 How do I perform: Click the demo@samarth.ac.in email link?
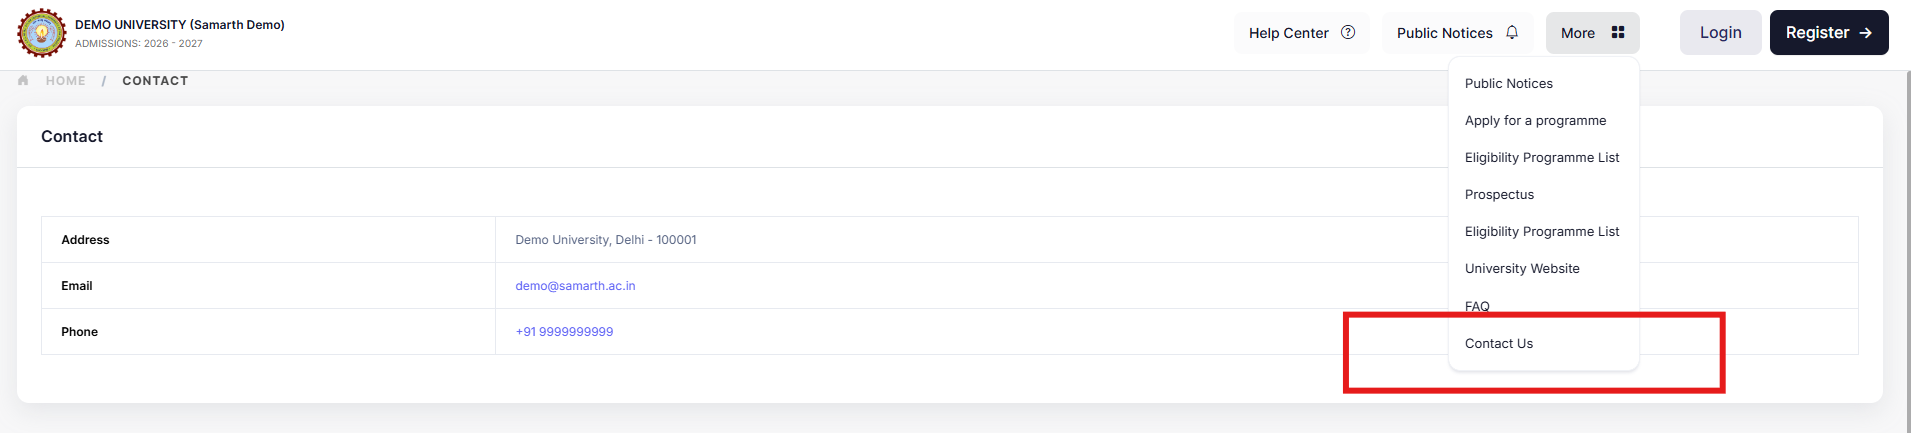pos(575,286)
